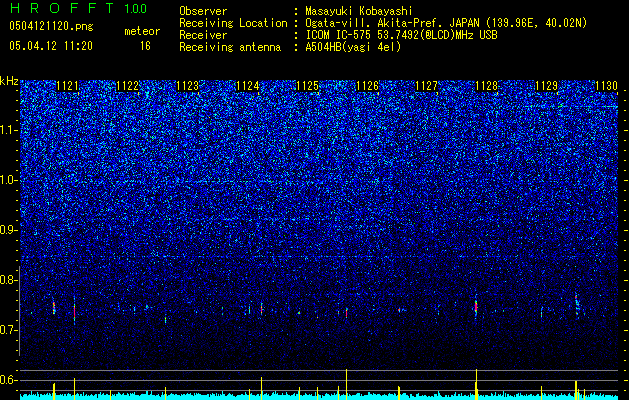Screen dimensions: 629x400
Task: Click the 'Observer' field label
Action: 203,11
